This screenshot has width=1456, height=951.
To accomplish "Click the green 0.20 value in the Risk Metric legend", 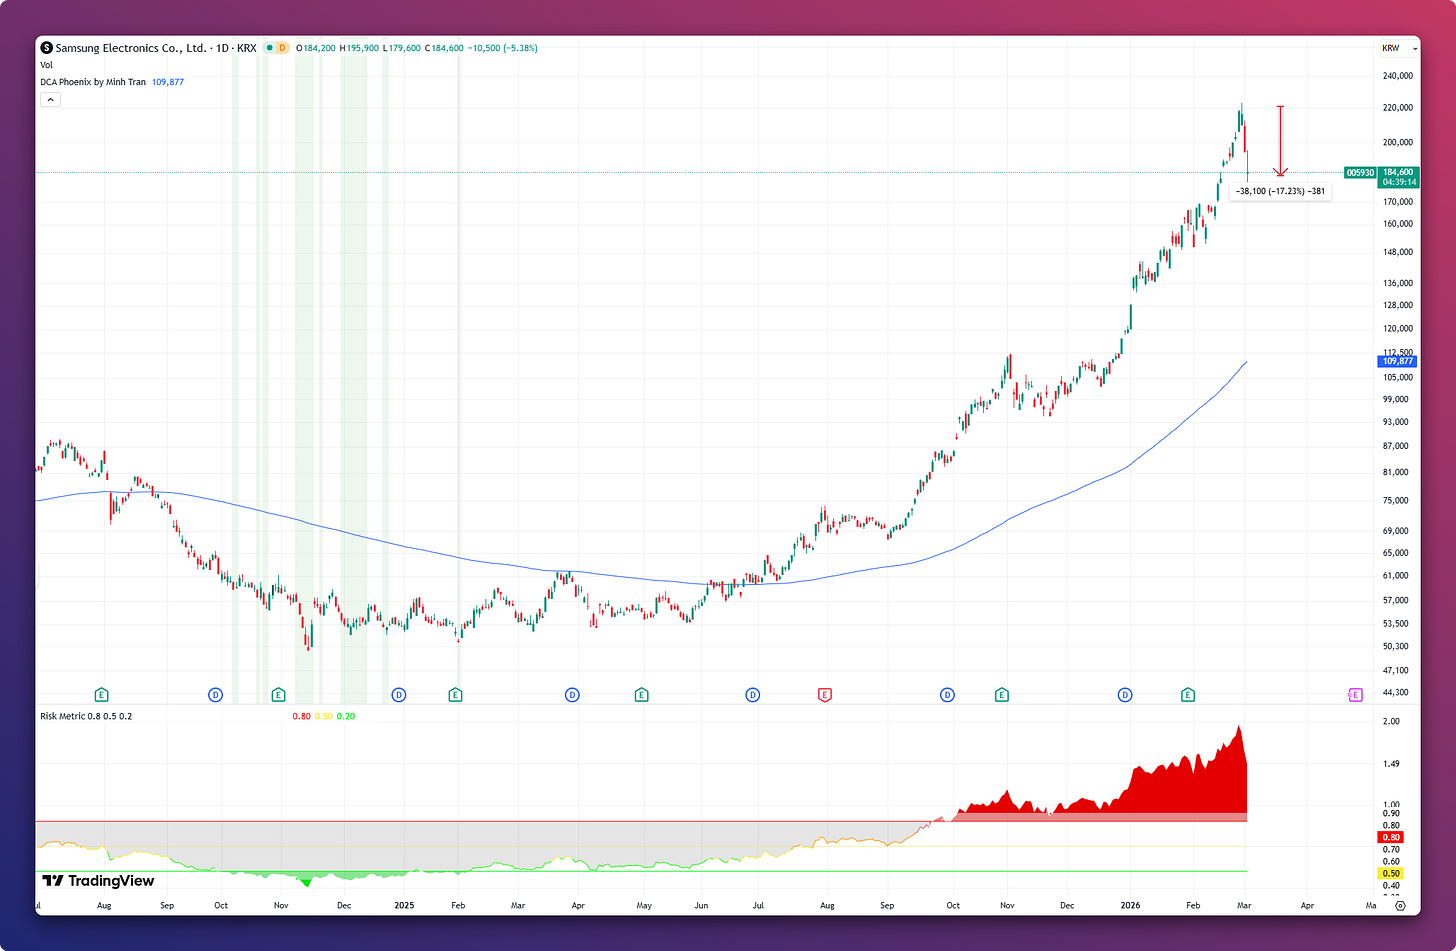I will coord(346,716).
